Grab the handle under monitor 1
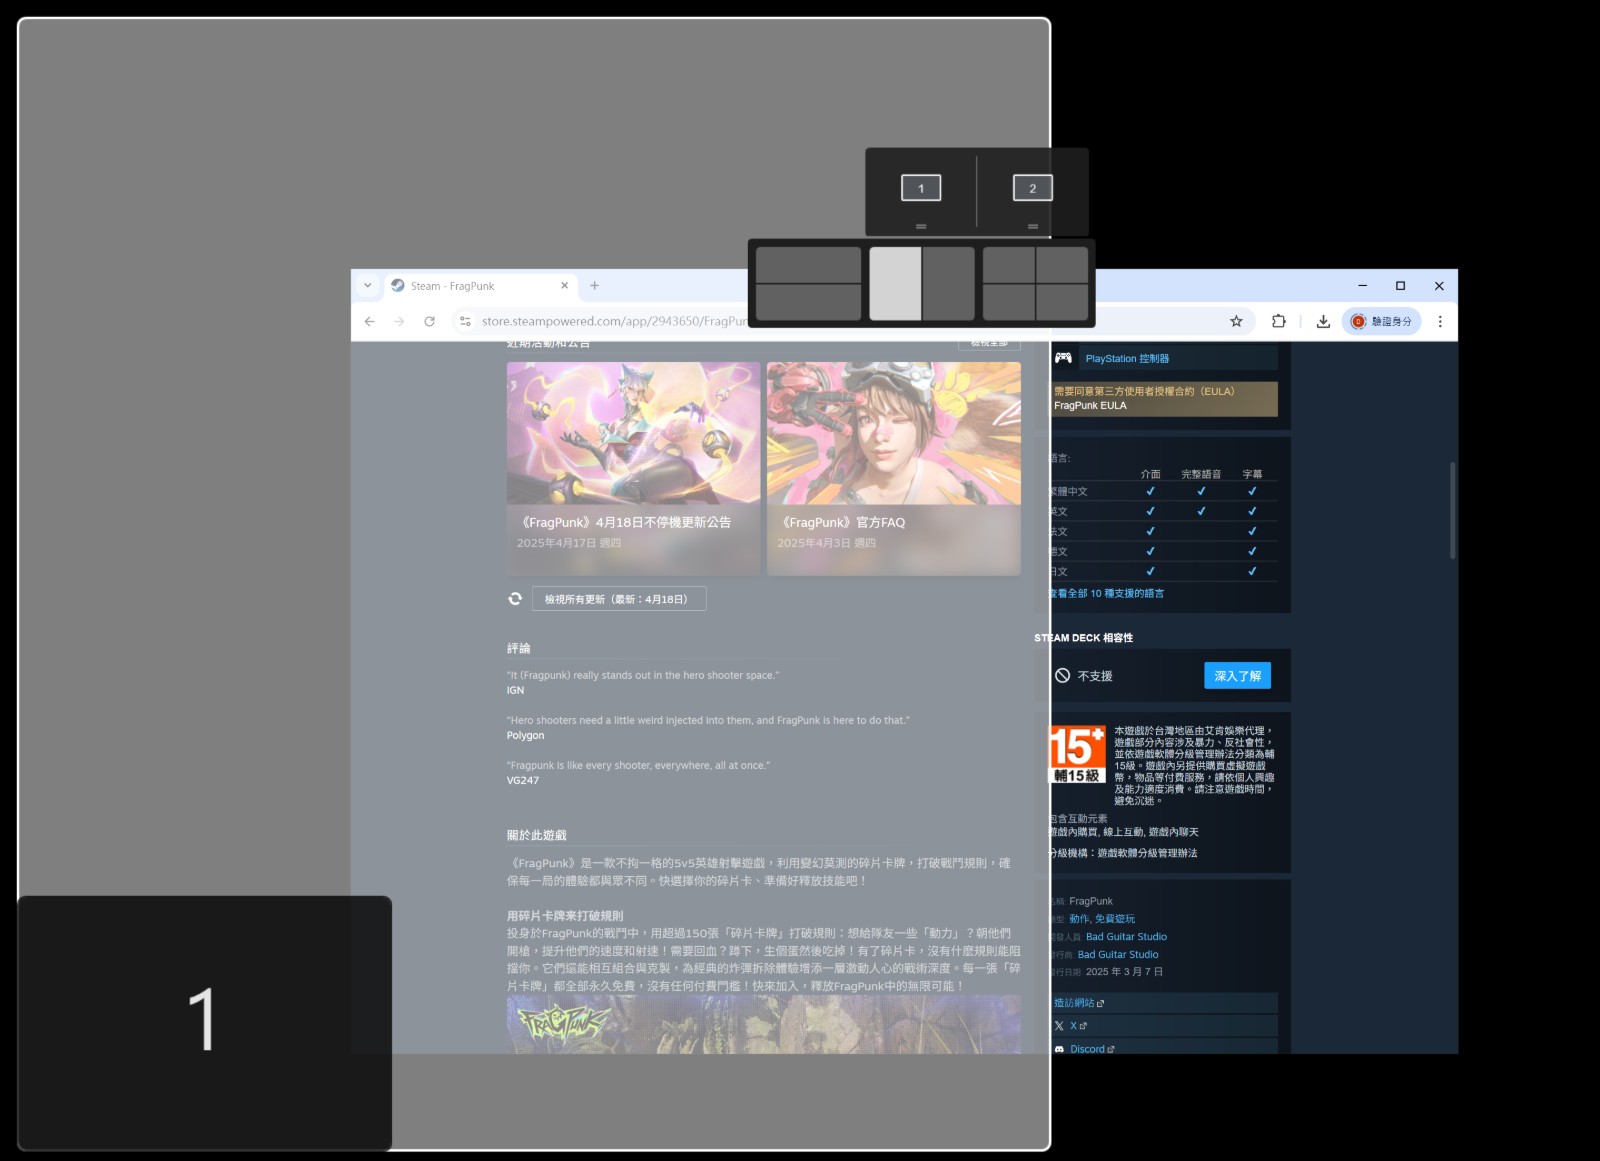The width and height of the screenshot is (1600, 1161). tap(921, 226)
